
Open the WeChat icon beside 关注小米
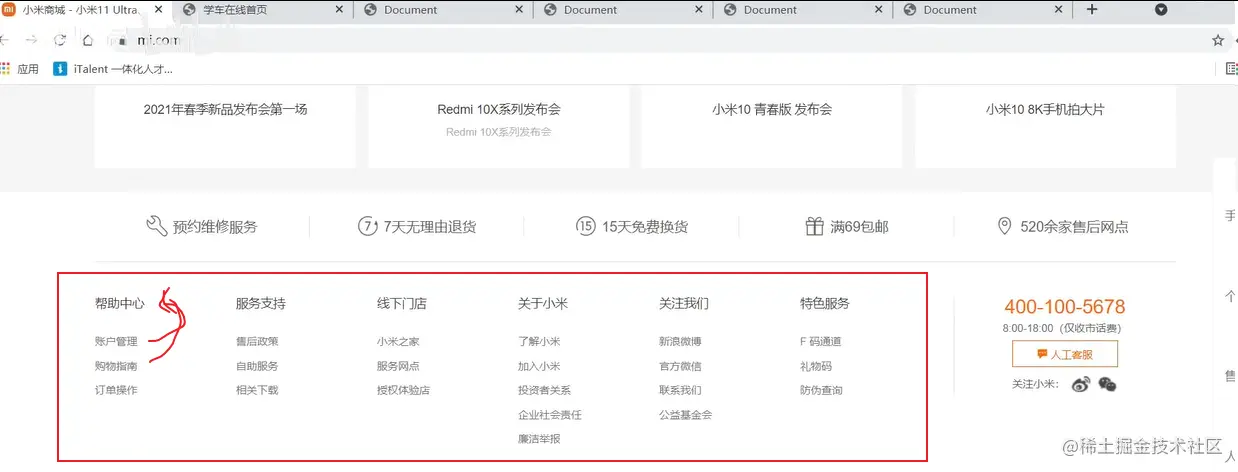tap(1106, 384)
